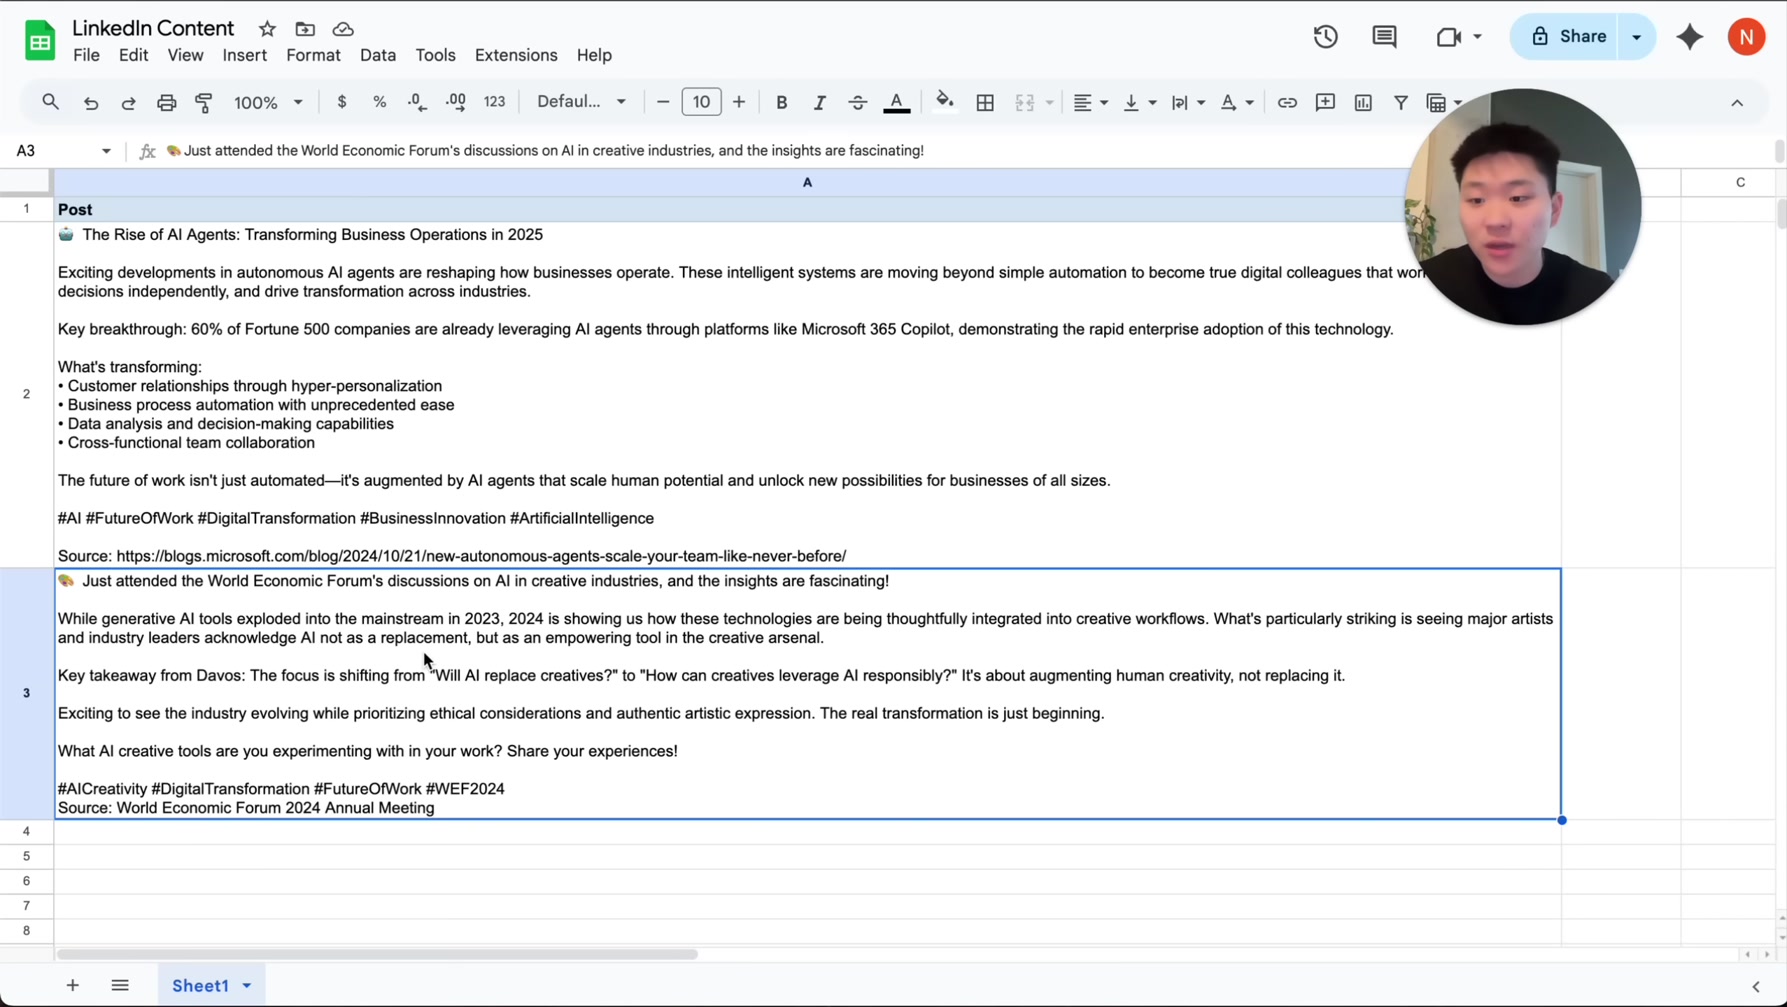Check the cloud save status icon

tap(343, 29)
